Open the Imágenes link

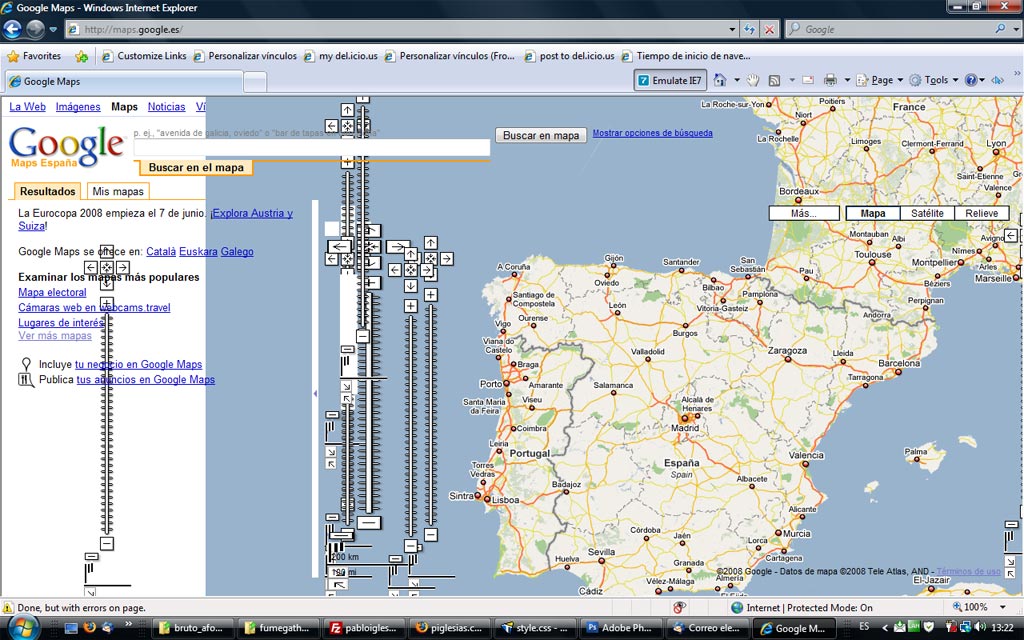point(78,107)
